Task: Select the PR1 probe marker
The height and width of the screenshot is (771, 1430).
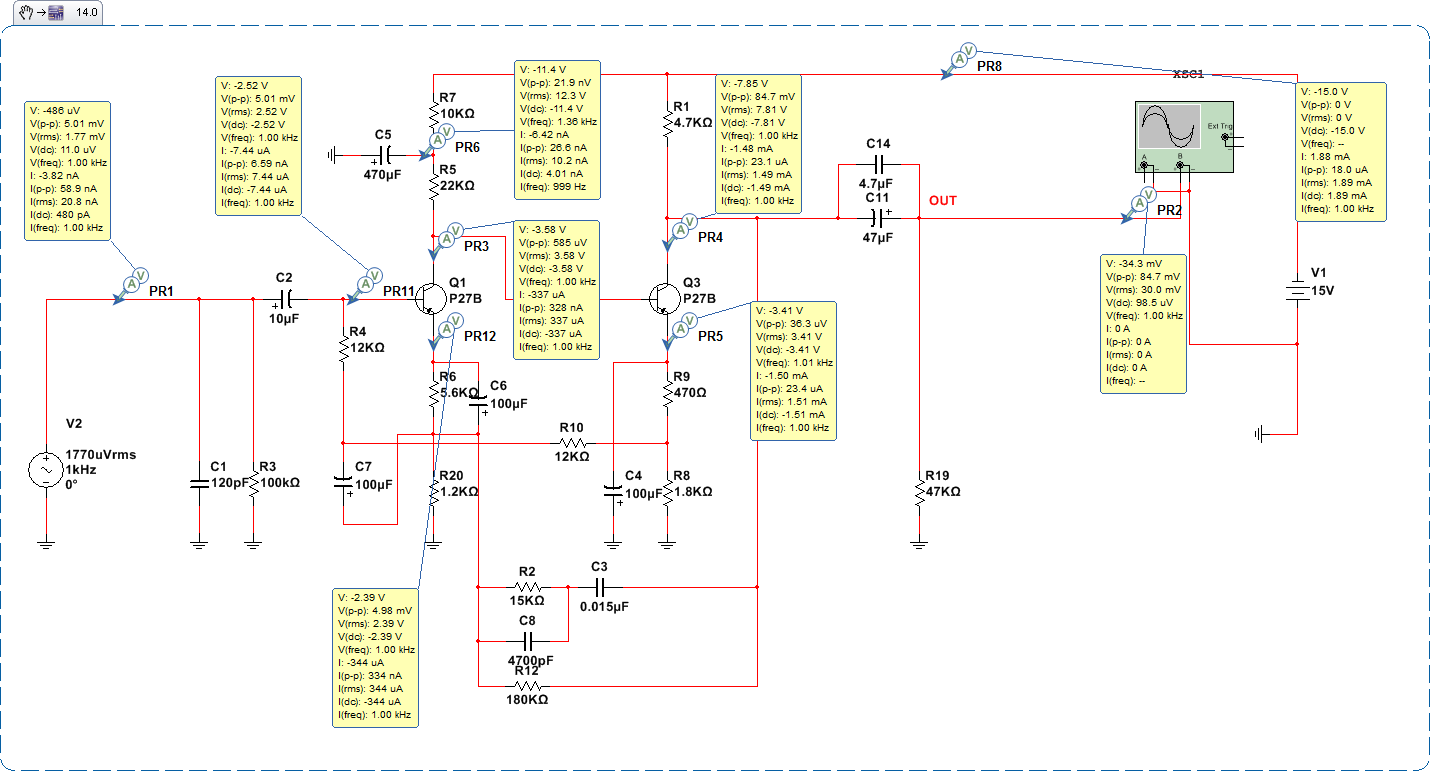Action: pyautogui.click(x=132, y=285)
